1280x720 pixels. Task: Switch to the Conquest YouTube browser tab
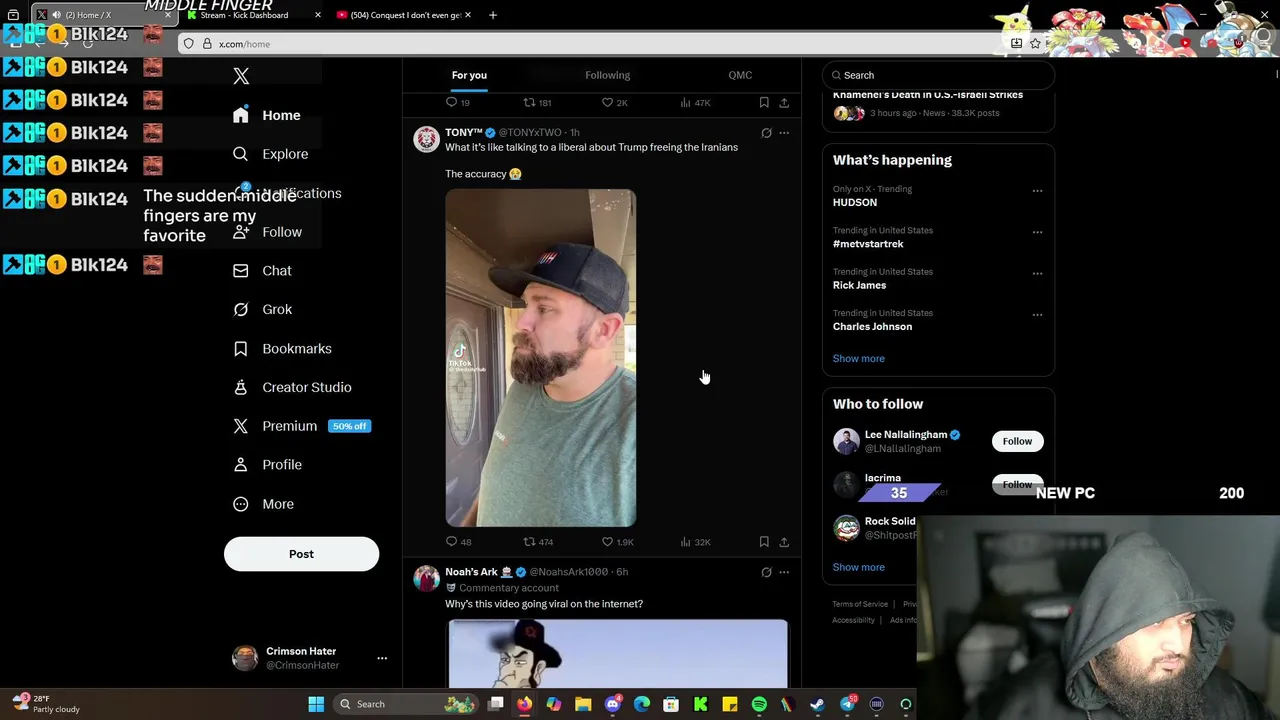point(405,15)
